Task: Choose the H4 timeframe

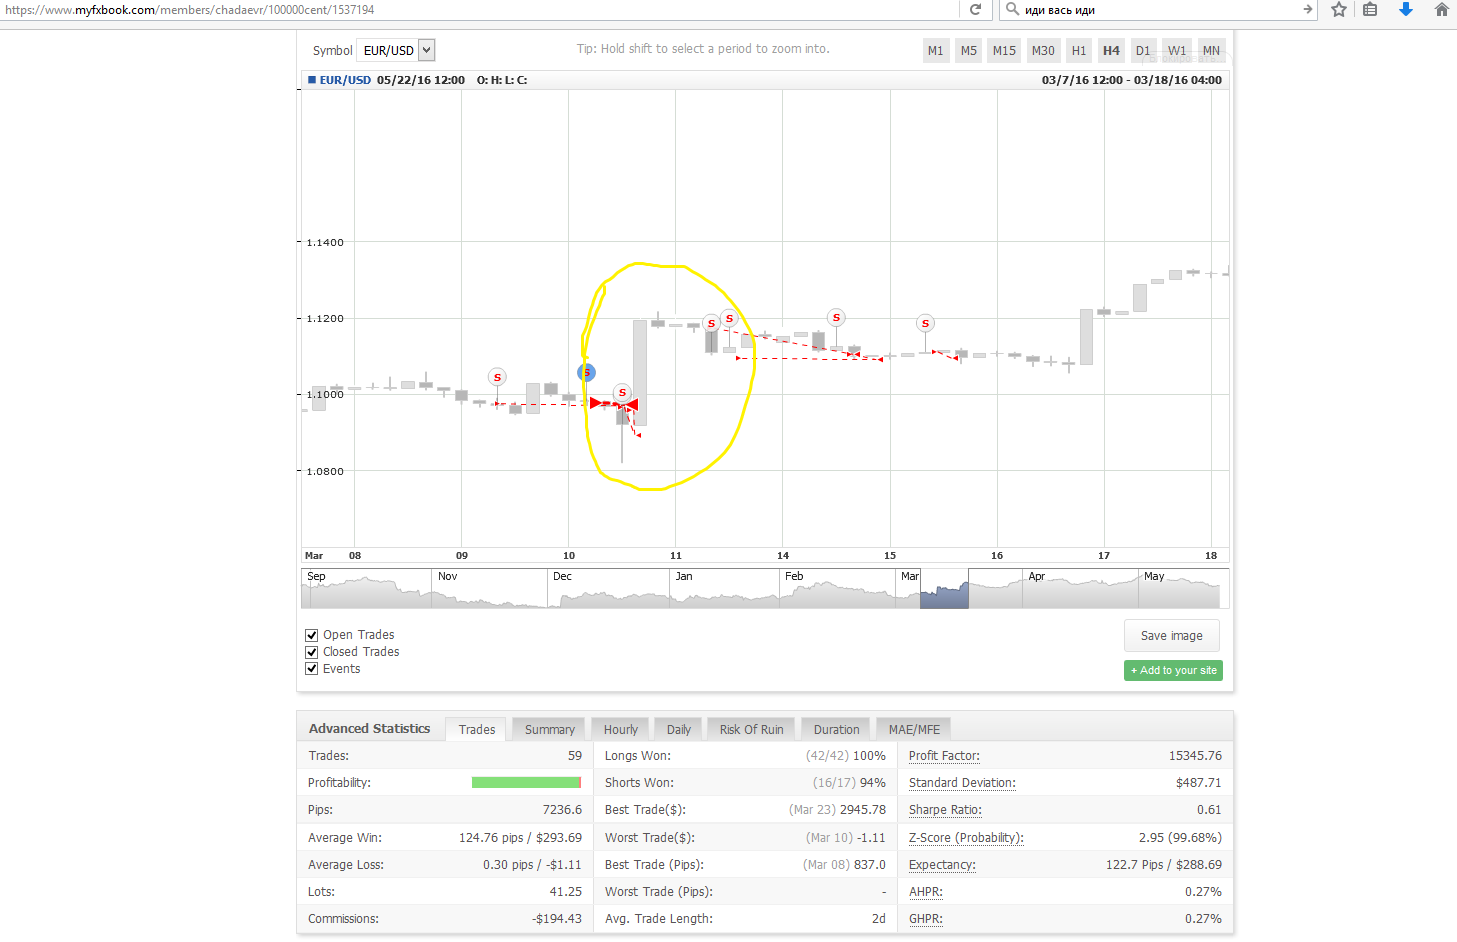Action: (1111, 50)
